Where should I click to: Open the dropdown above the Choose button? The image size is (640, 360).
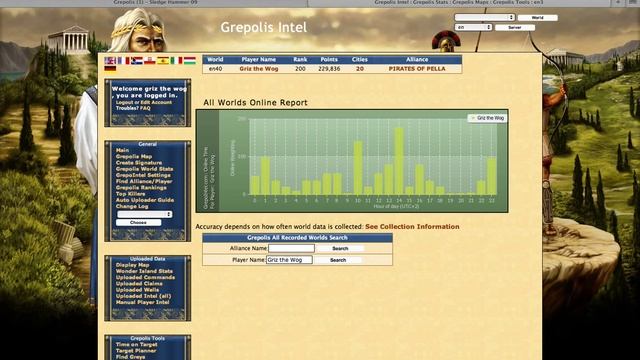coord(144,214)
